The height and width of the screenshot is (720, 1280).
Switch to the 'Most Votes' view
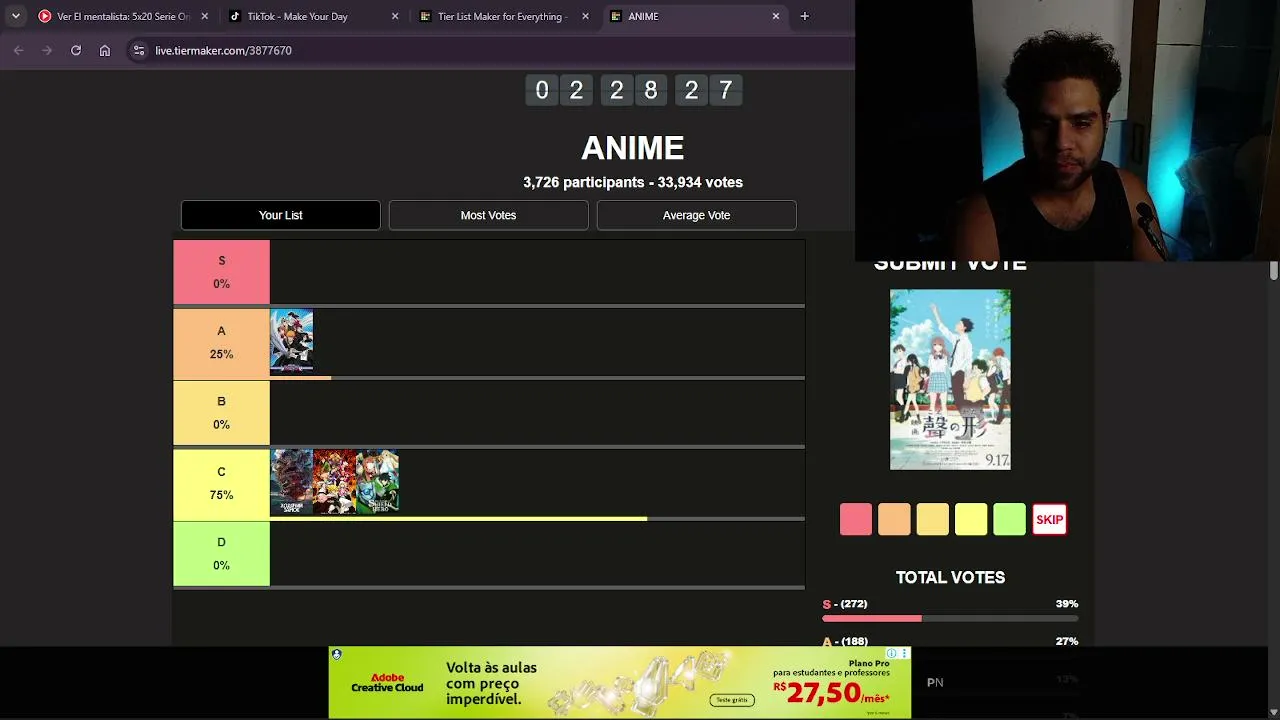click(489, 215)
